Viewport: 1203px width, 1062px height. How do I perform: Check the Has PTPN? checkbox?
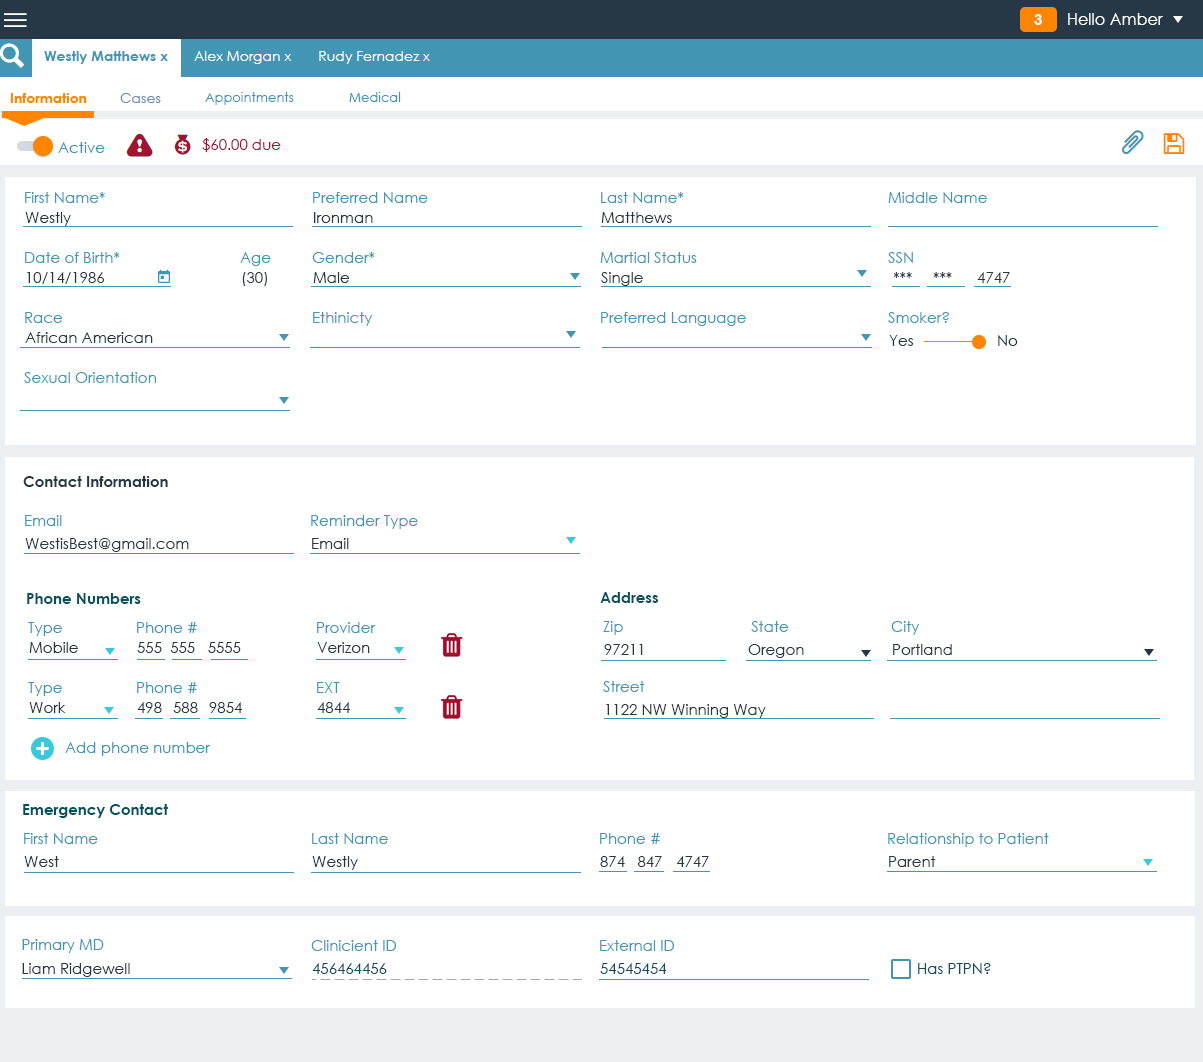click(901, 968)
